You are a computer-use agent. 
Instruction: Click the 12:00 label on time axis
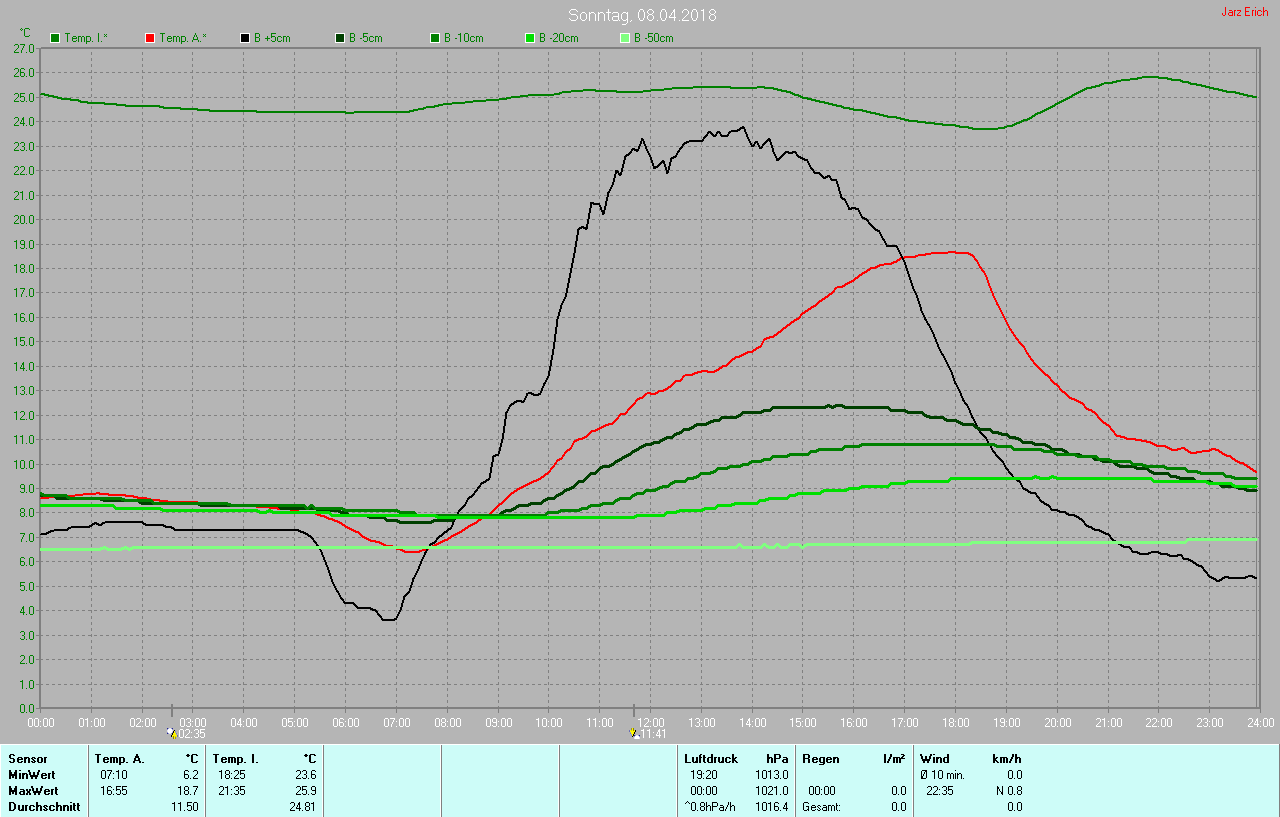[x=651, y=722]
